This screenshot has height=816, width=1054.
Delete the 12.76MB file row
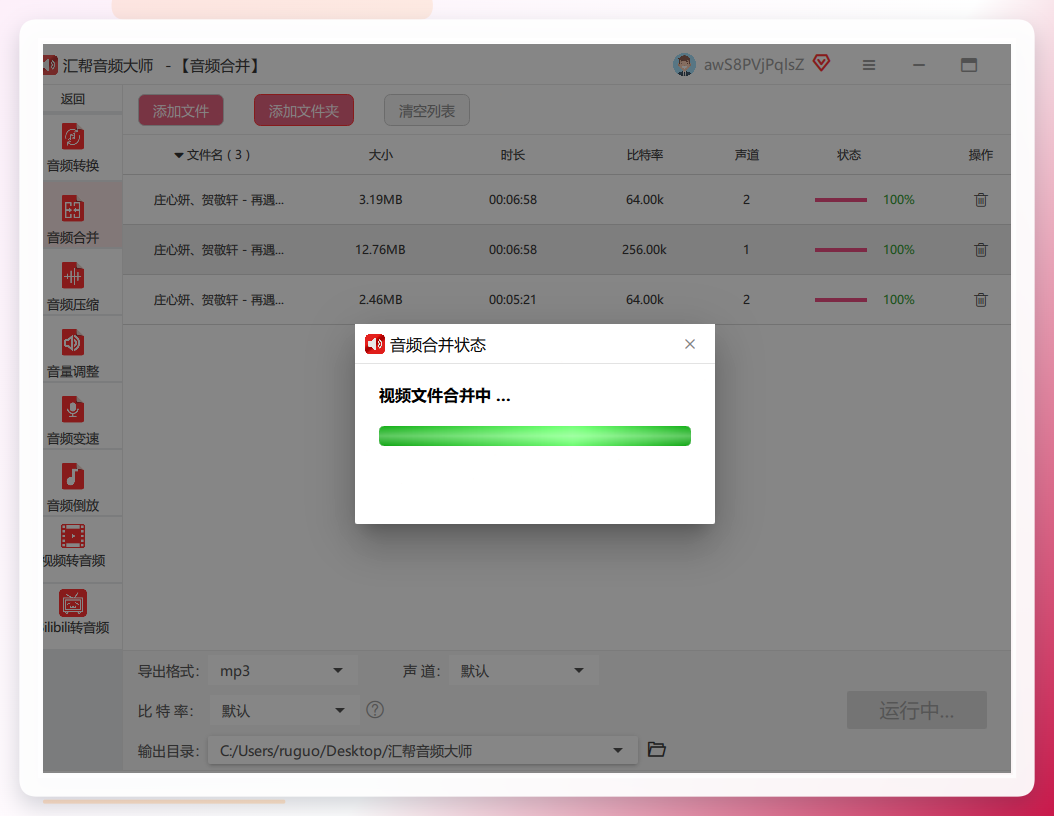click(x=981, y=249)
